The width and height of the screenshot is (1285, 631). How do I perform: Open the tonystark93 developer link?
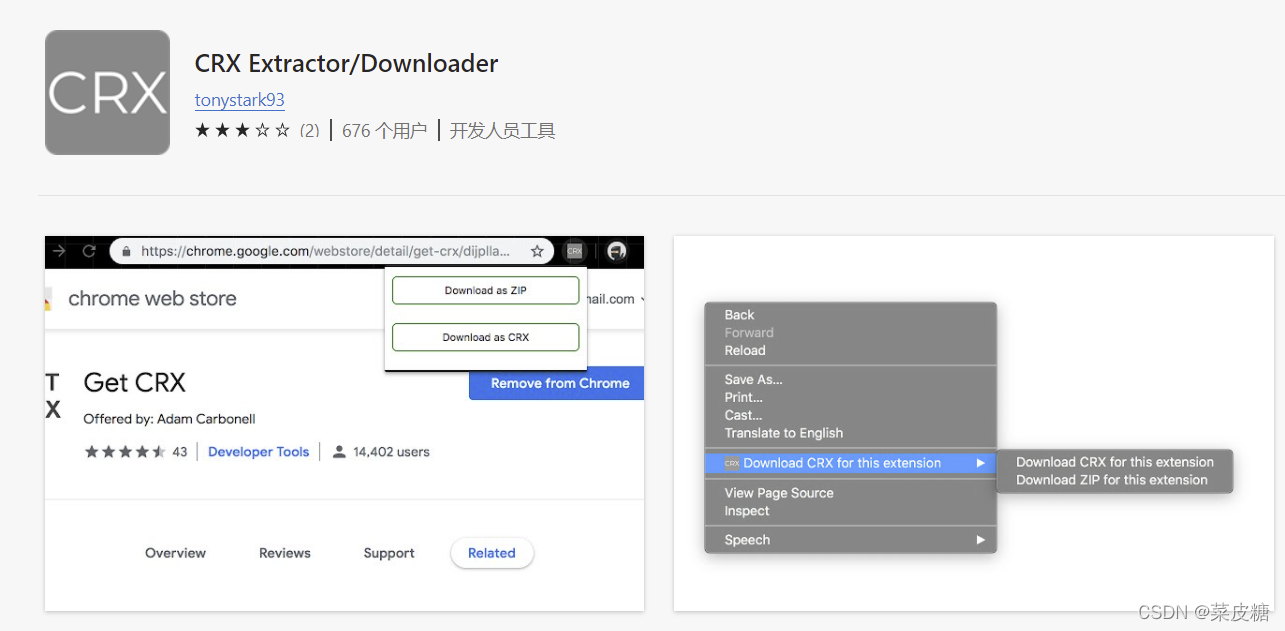[239, 100]
